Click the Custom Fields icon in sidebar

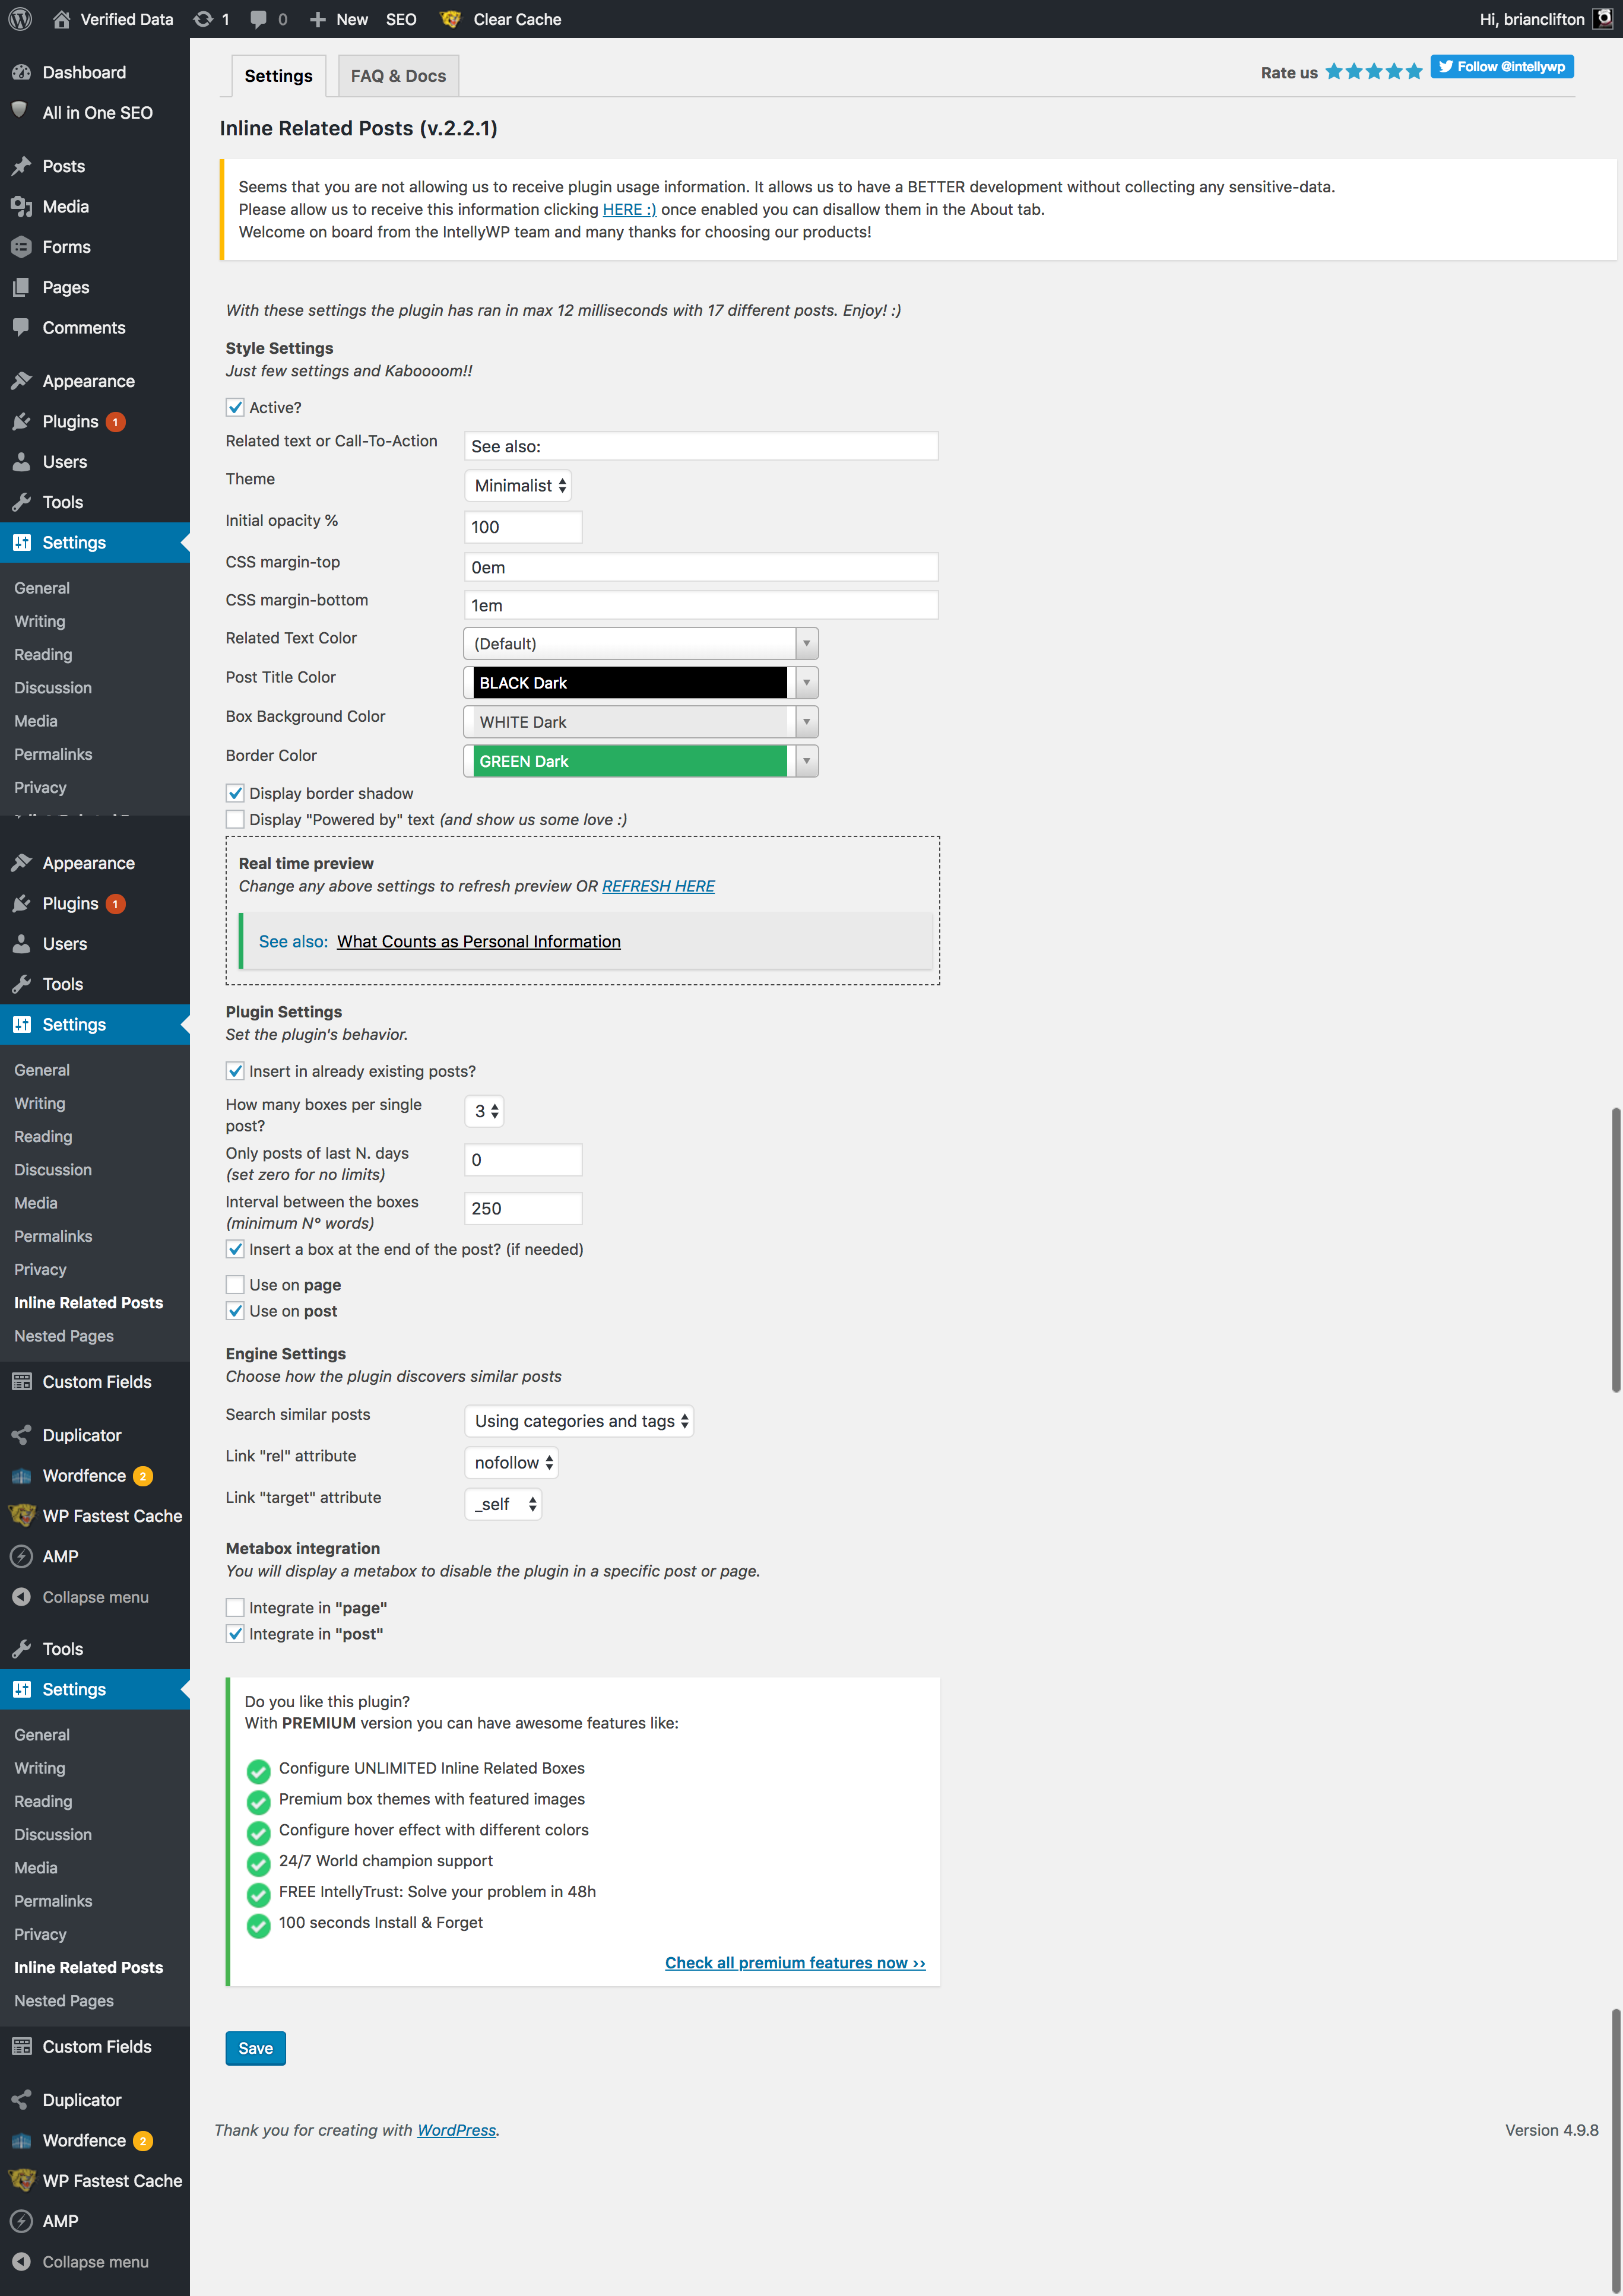21,1382
